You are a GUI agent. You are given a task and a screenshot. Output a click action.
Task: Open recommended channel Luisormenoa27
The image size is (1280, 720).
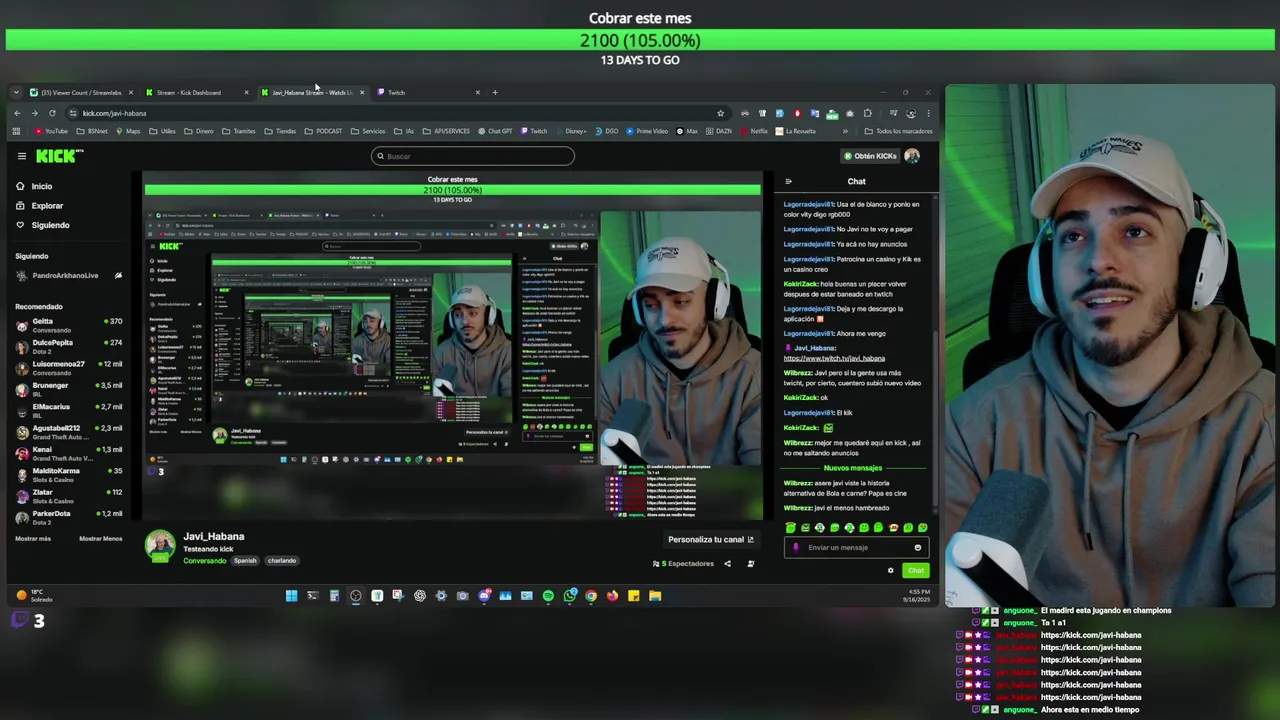[68, 368]
